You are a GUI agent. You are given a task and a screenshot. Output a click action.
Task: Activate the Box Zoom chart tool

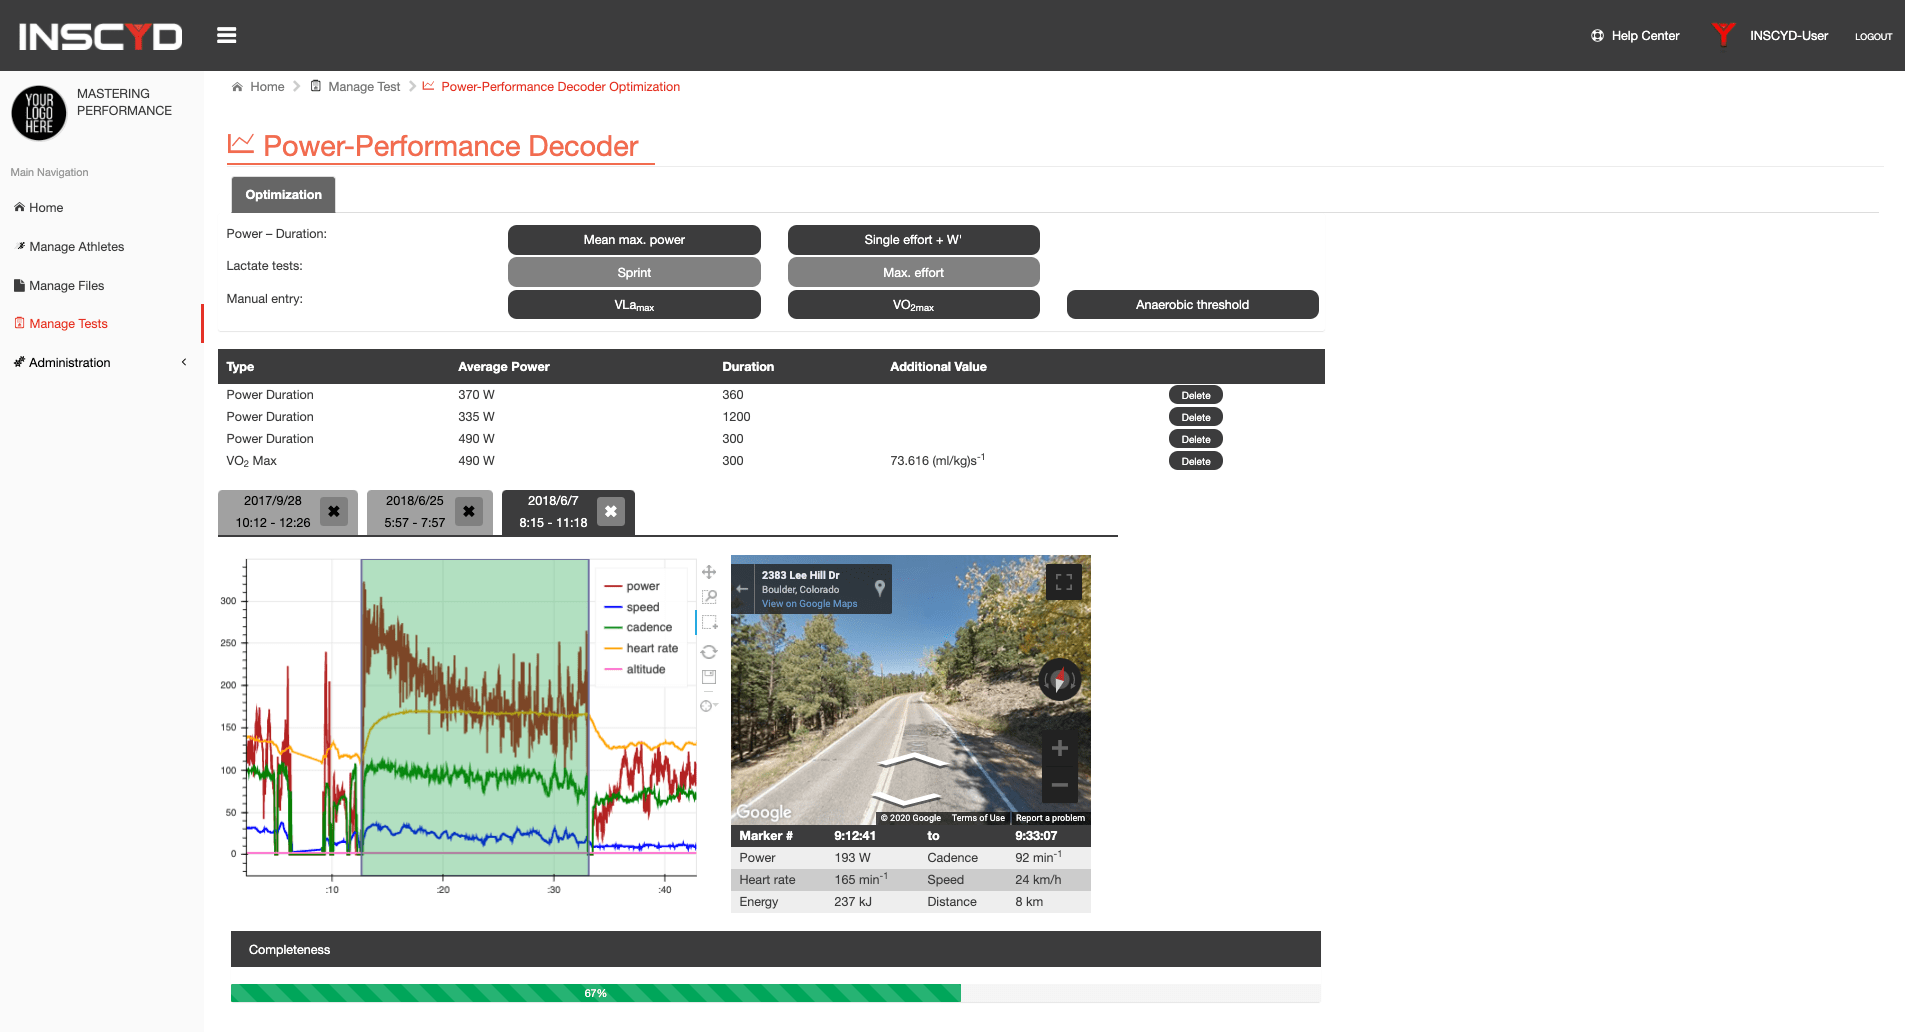point(709,597)
